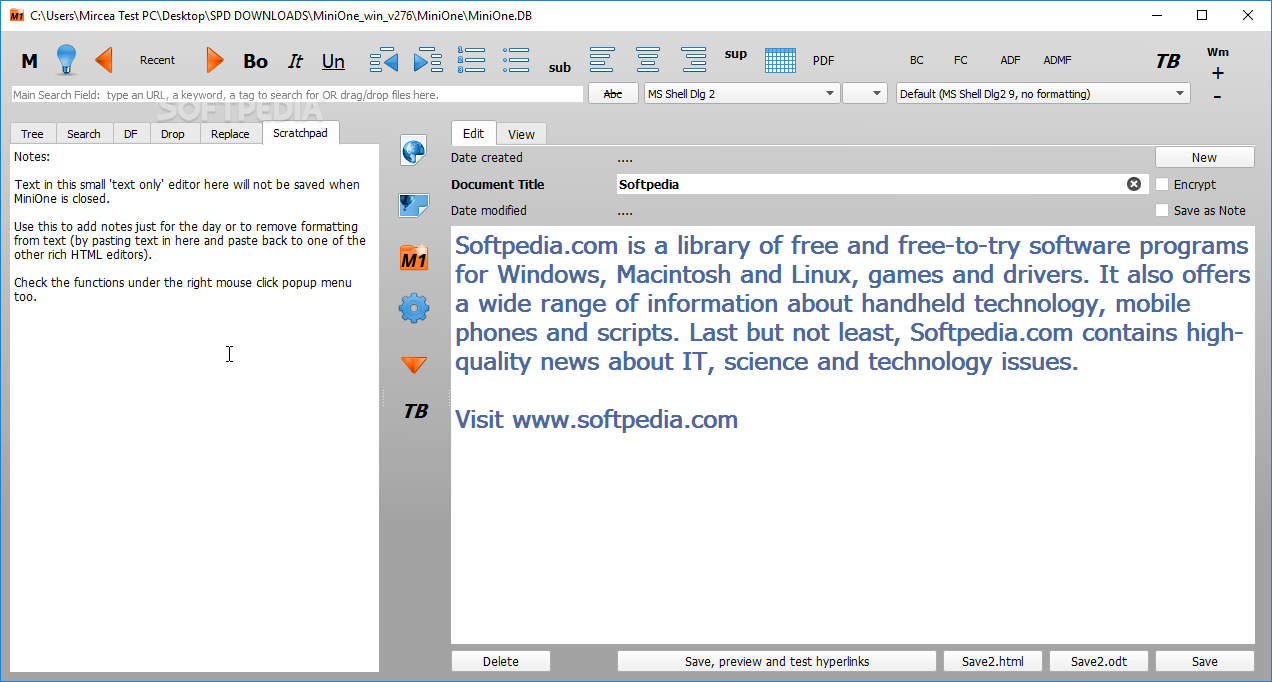The width and height of the screenshot is (1272, 682).
Task: Click the Date created label
Action: [487, 157]
